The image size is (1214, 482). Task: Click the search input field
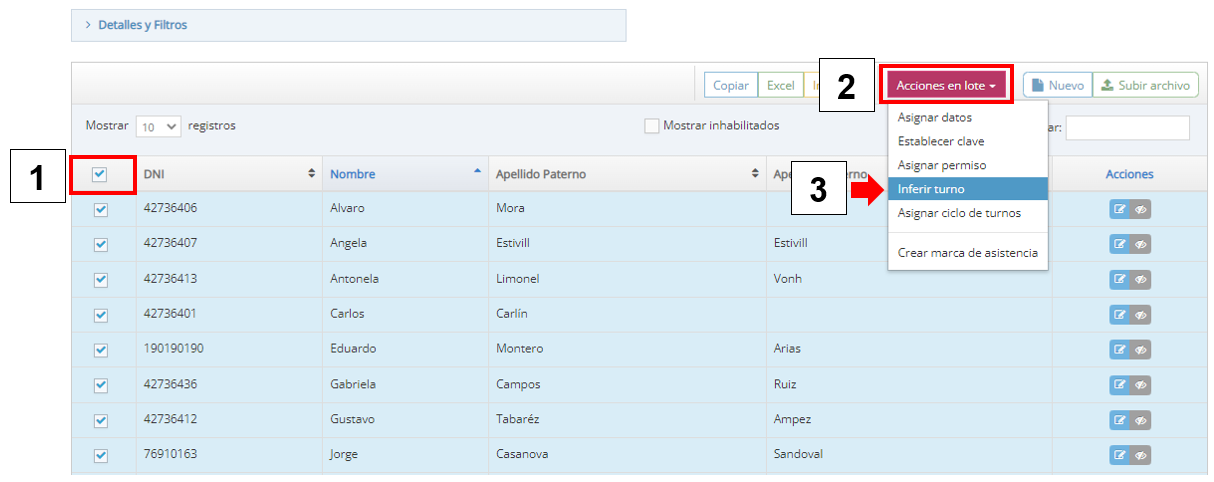tap(1127, 127)
